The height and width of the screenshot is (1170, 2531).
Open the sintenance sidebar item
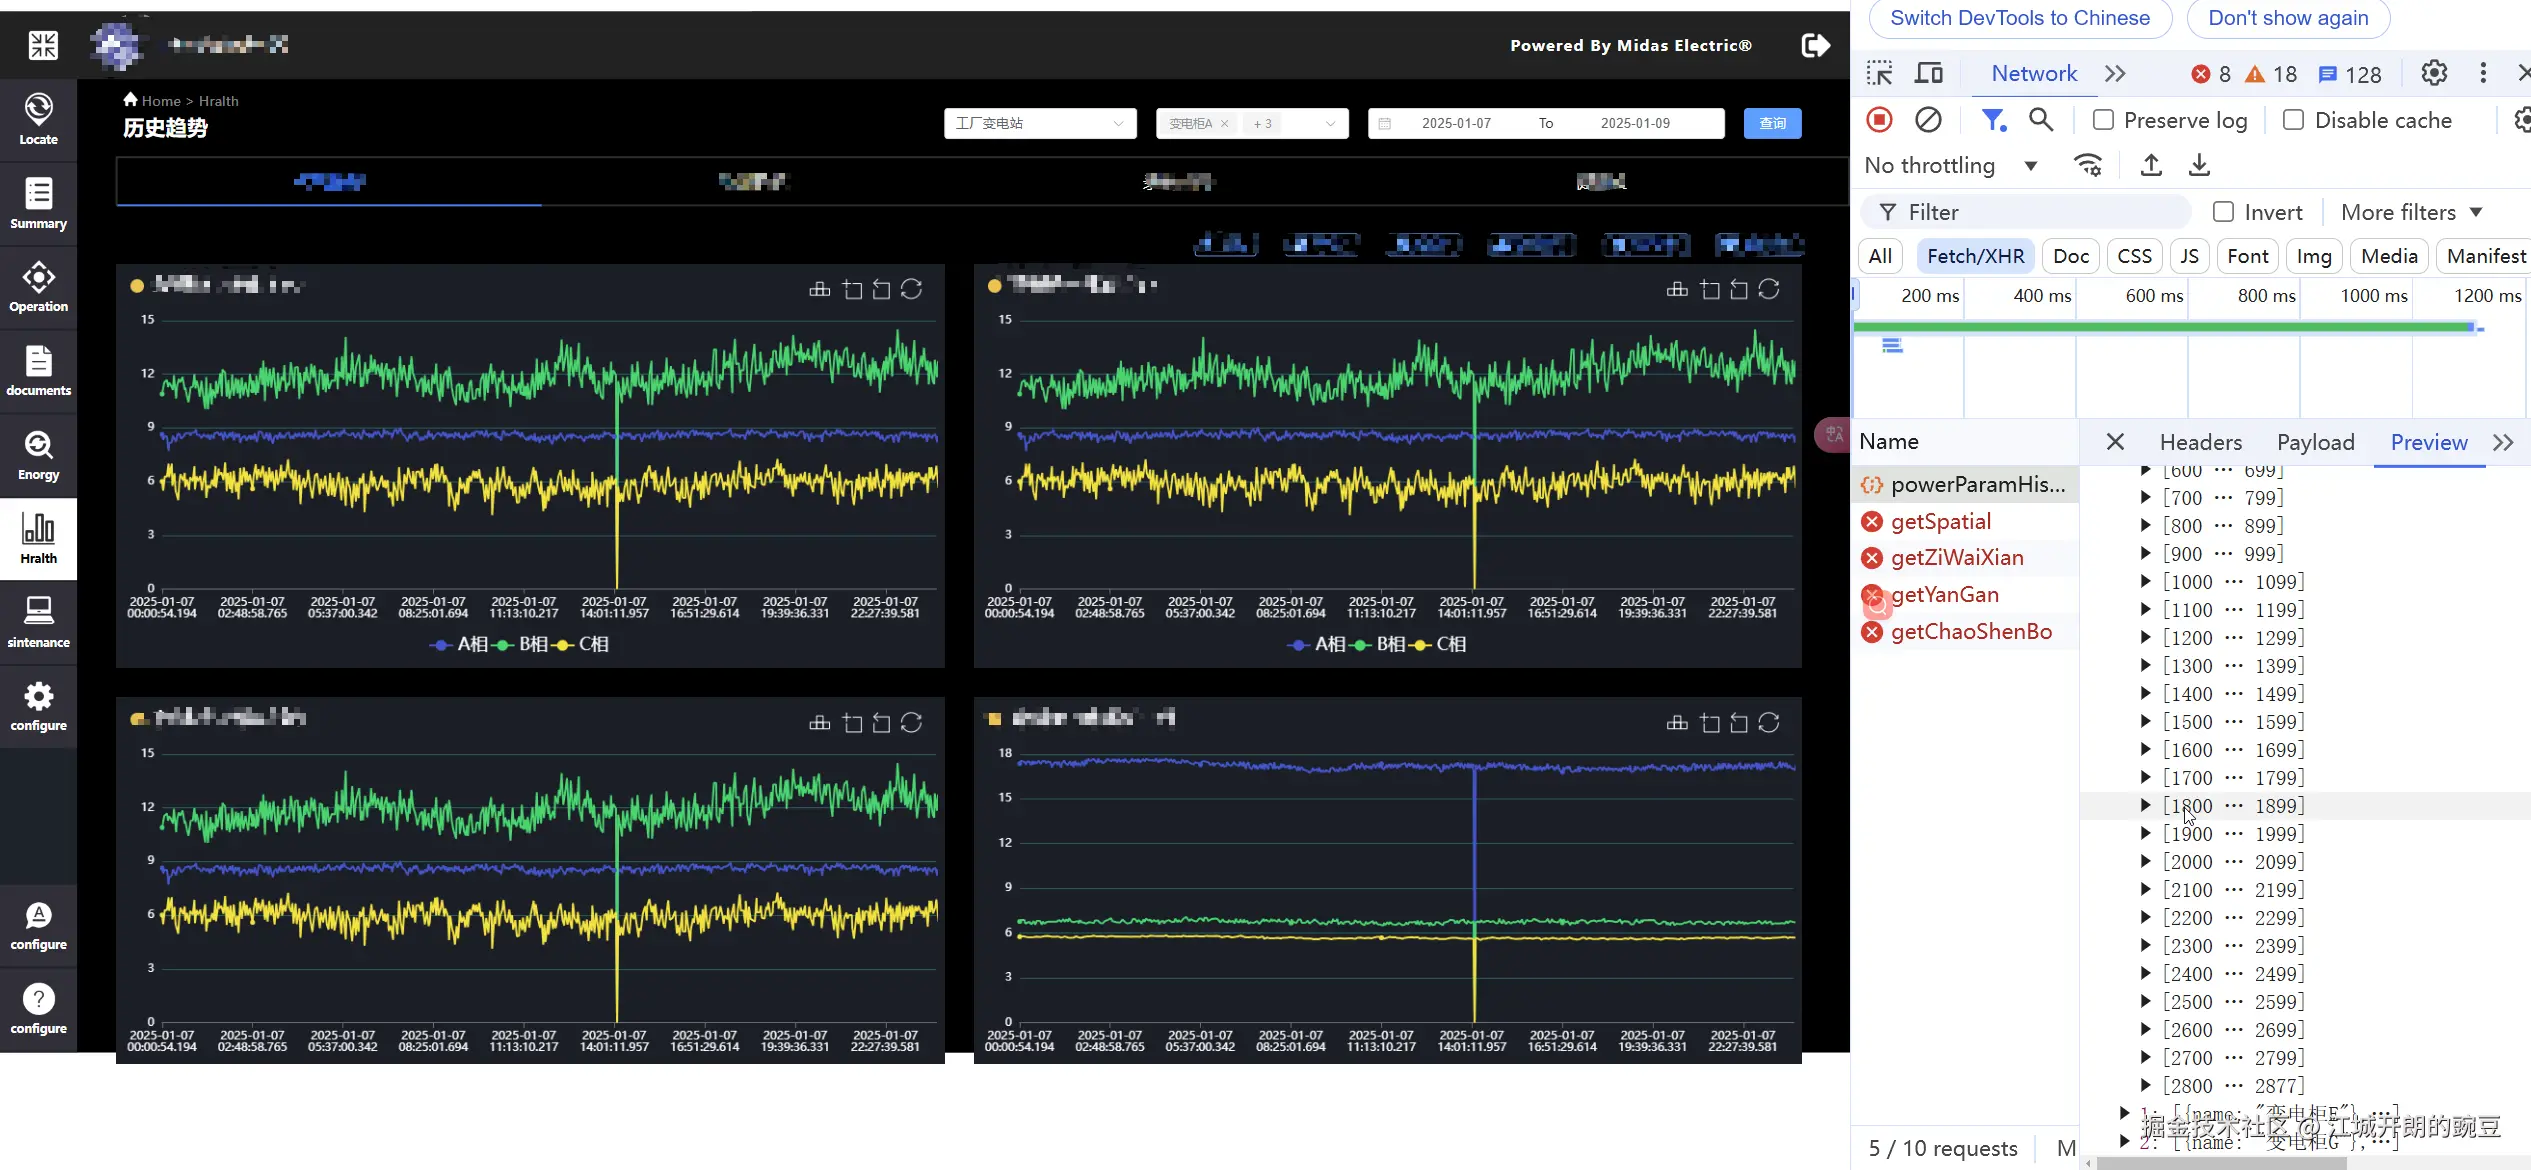(x=38, y=622)
